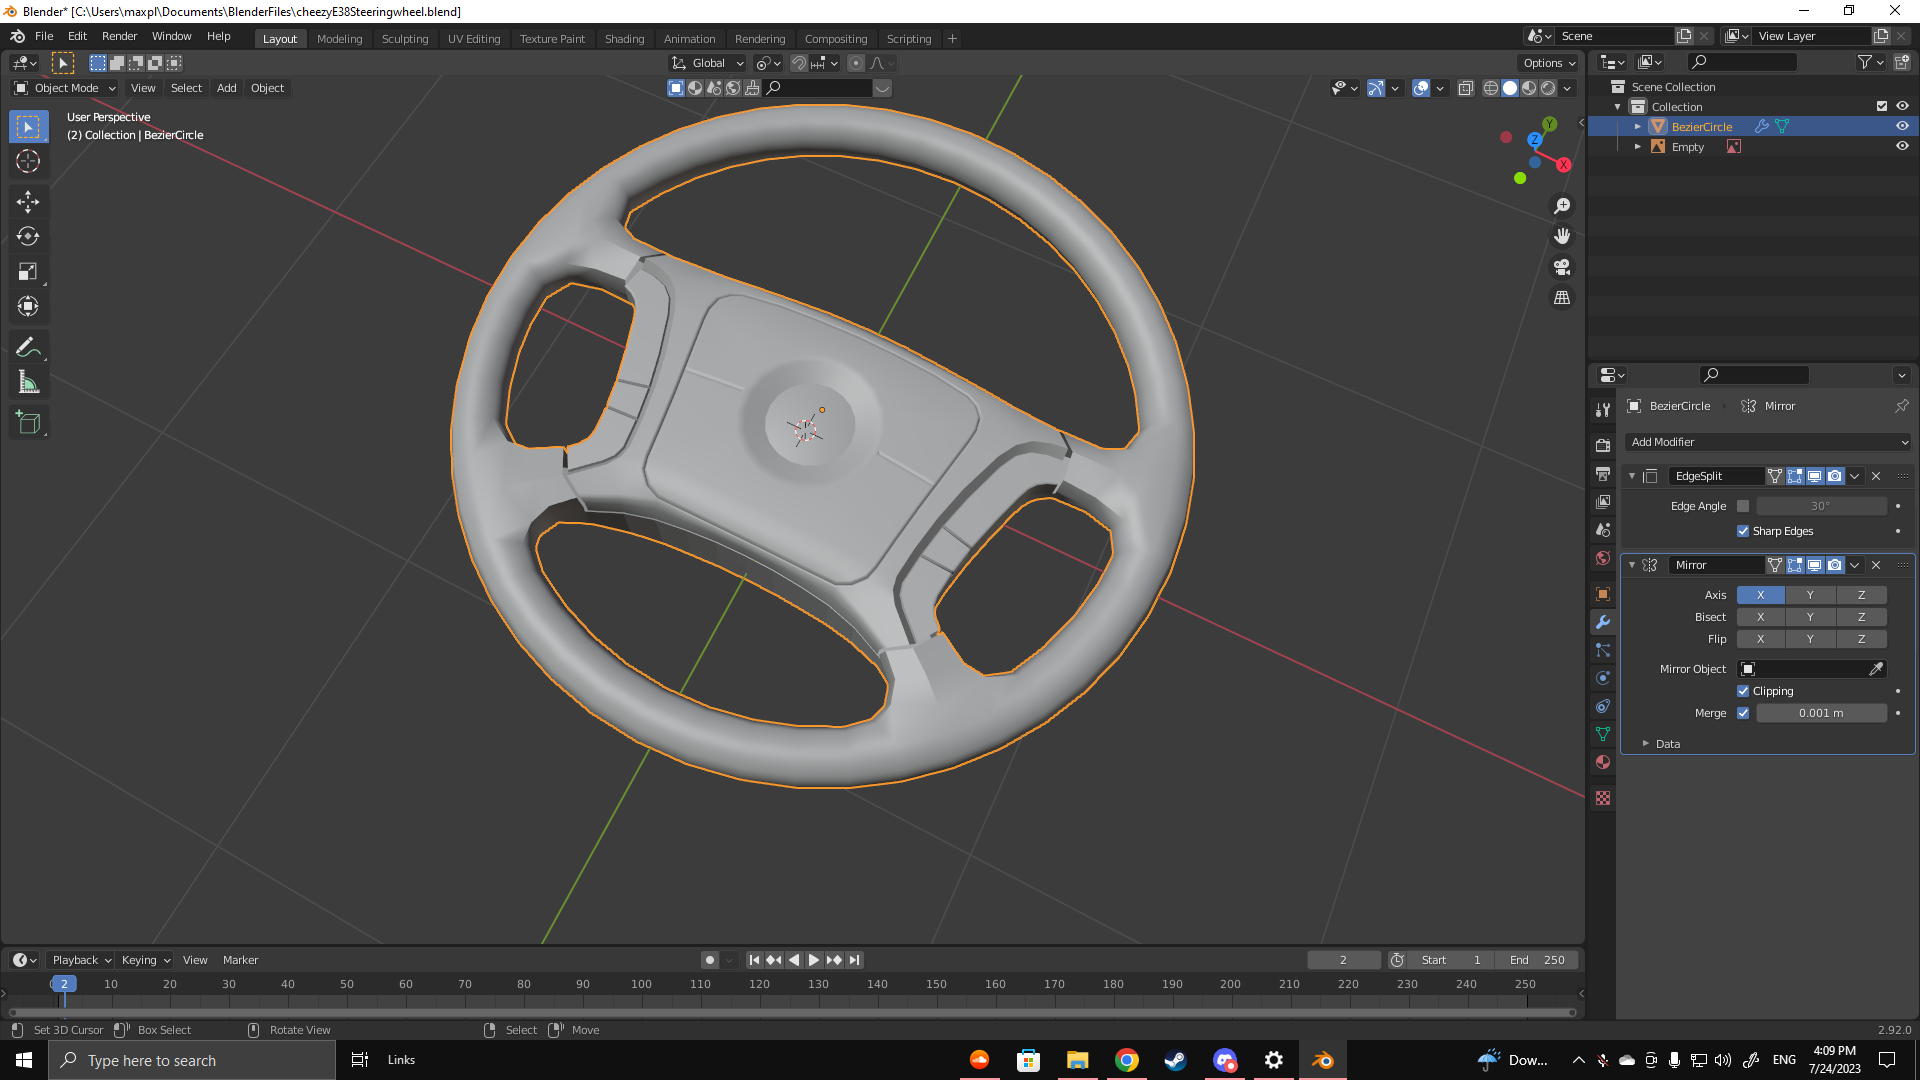Play the animation in timeline

click(x=814, y=960)
